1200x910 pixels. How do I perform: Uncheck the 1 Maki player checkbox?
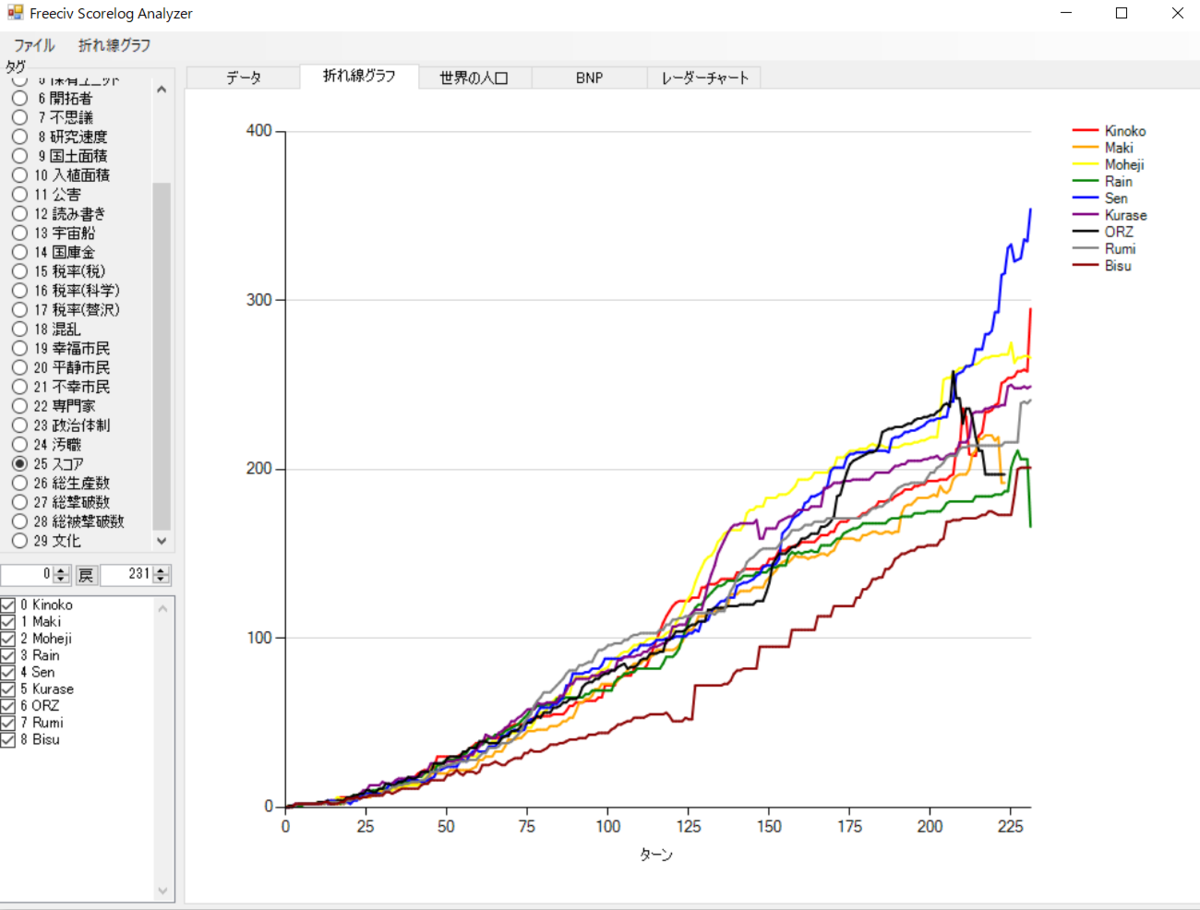8,622
